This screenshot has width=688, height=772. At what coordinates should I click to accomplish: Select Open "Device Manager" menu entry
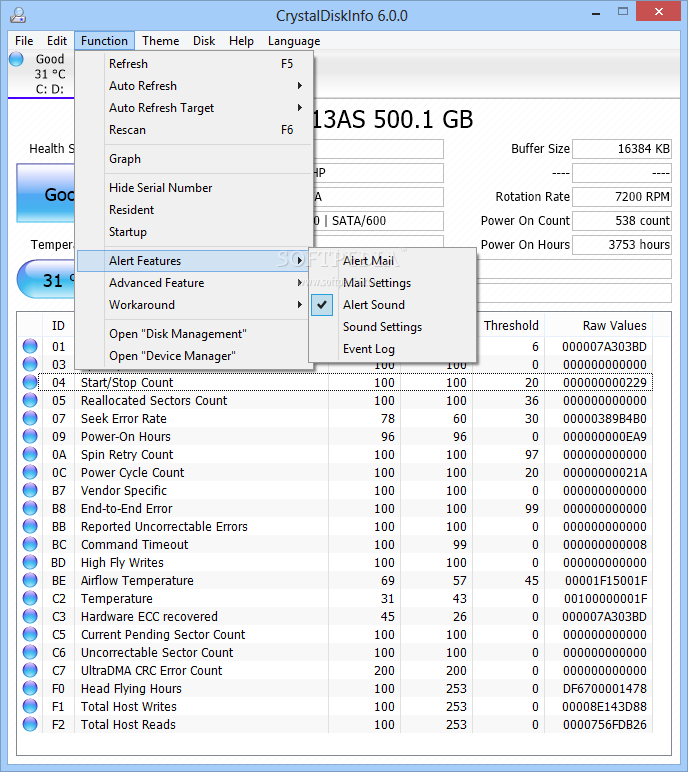pyautogui.click(x=195, y=356)
